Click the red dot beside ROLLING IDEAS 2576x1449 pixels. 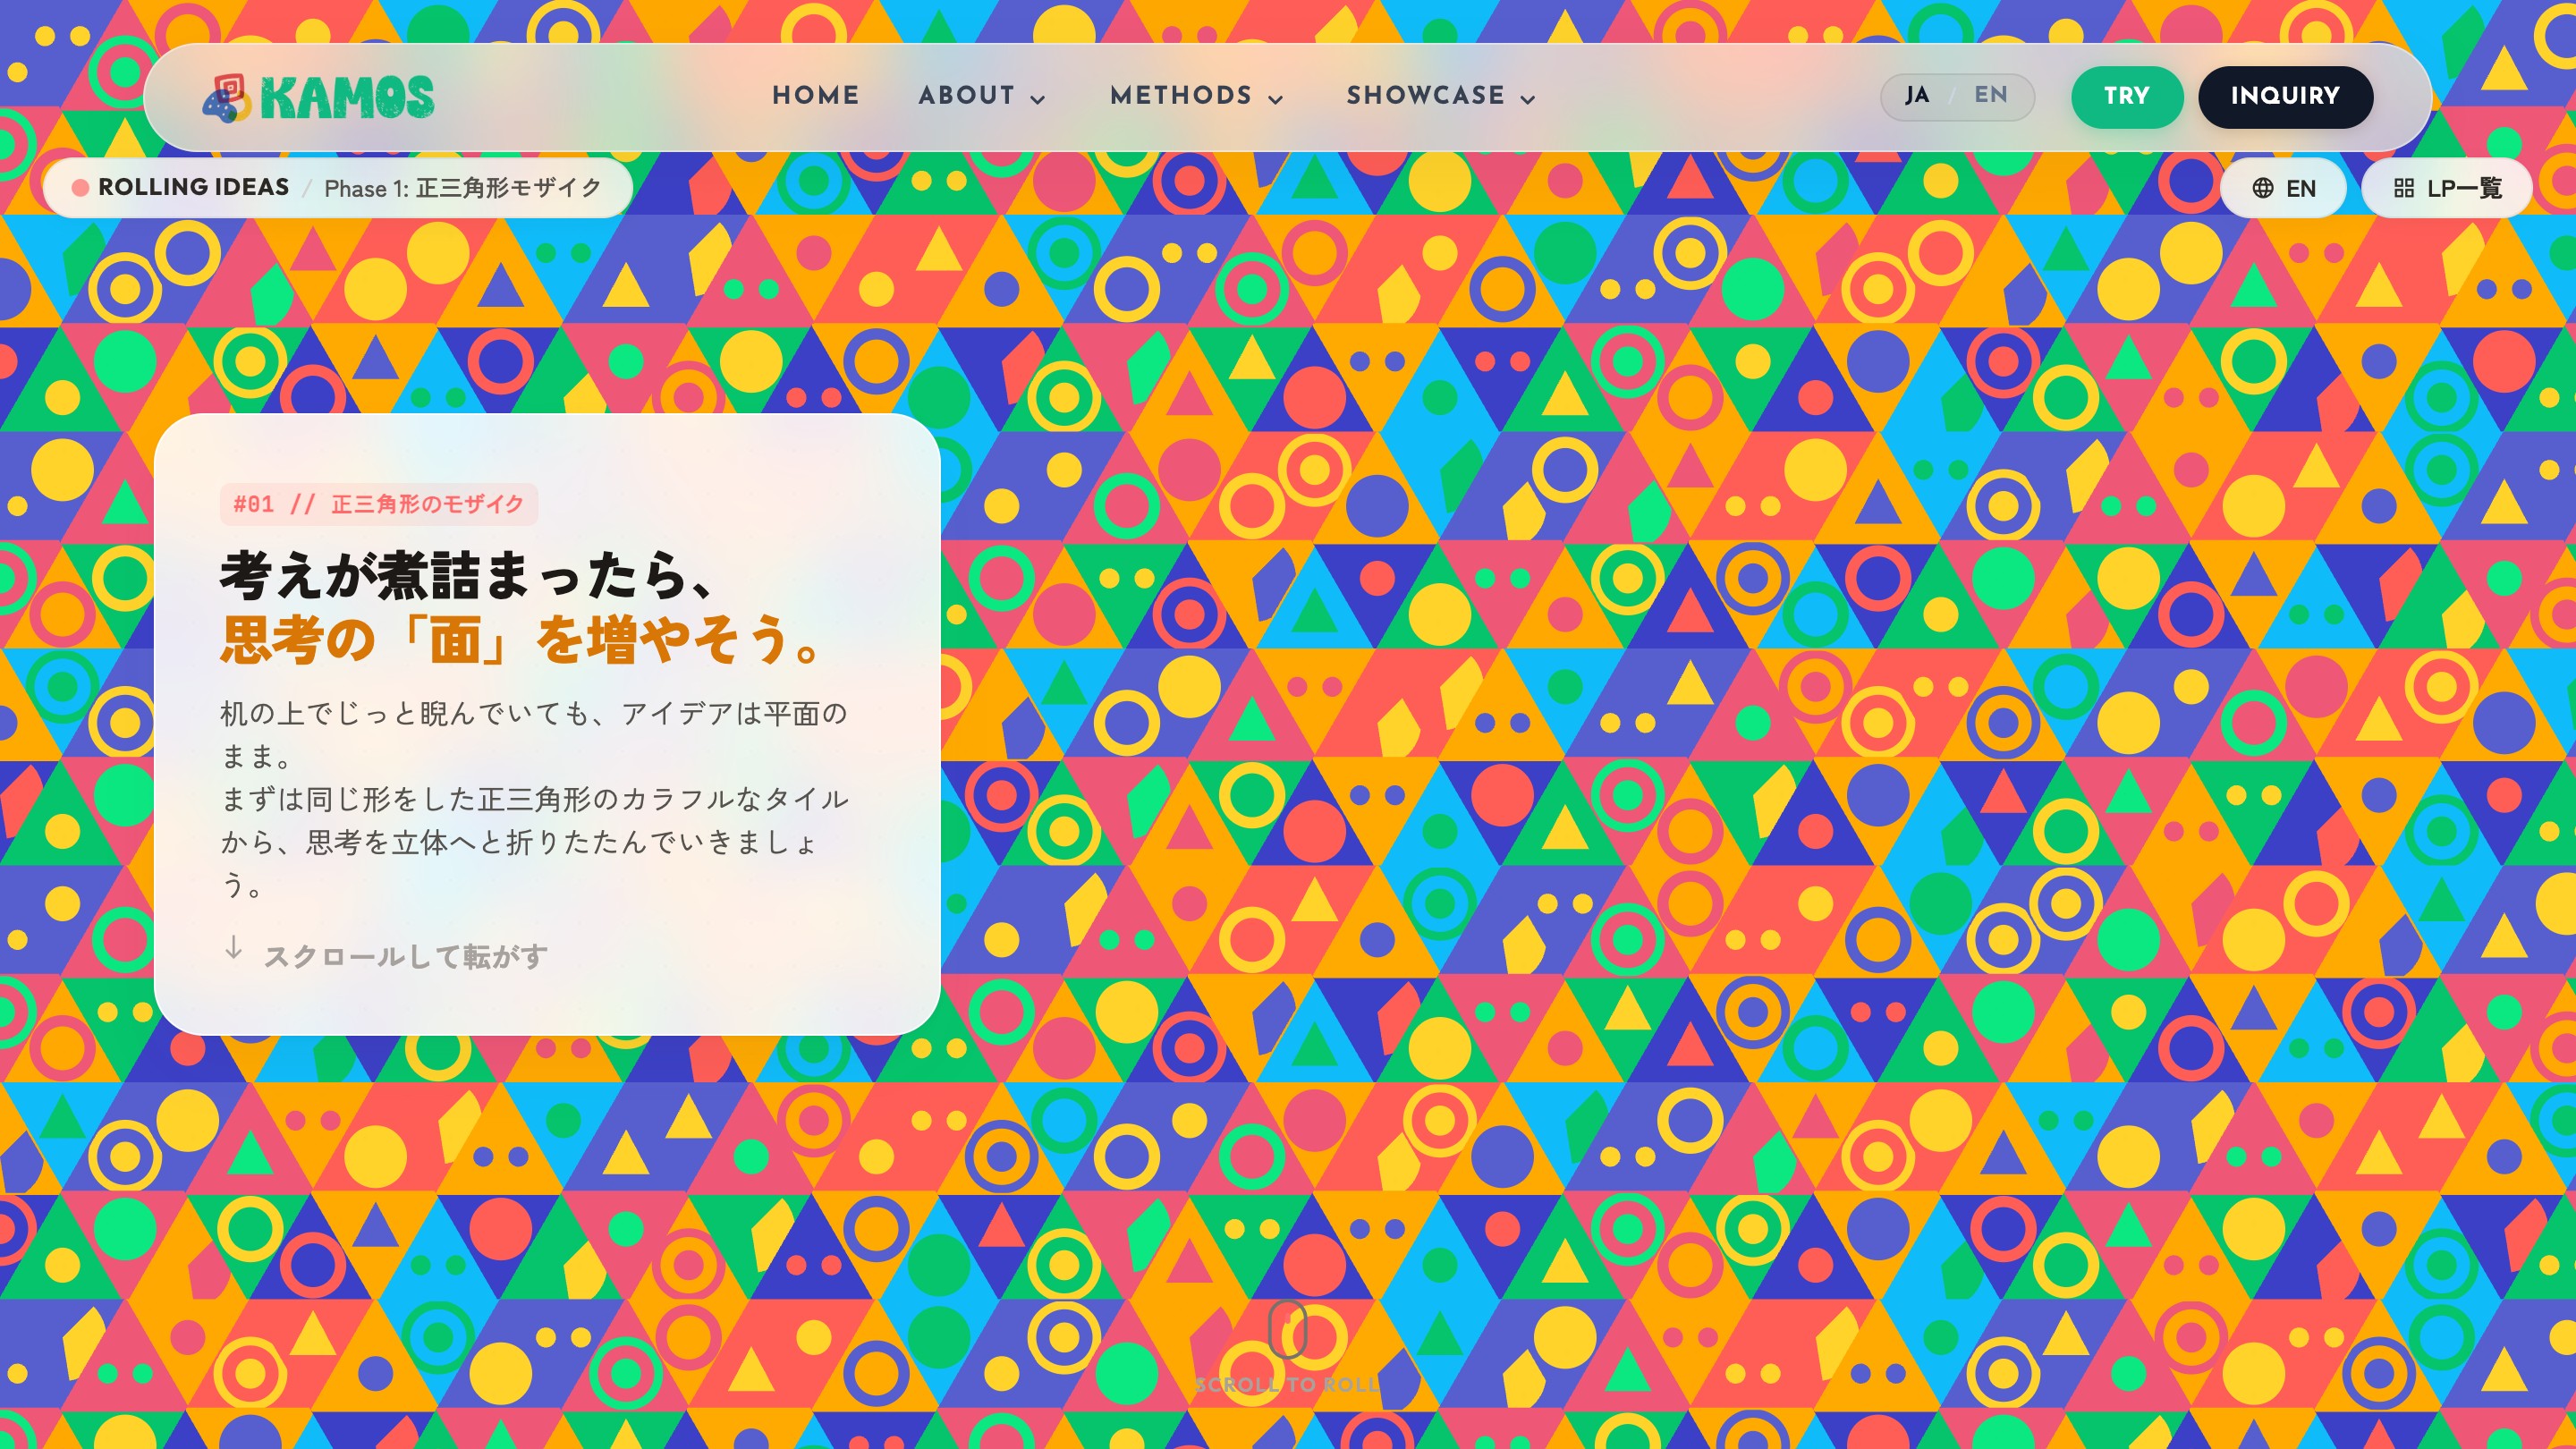tap(80, 188)
